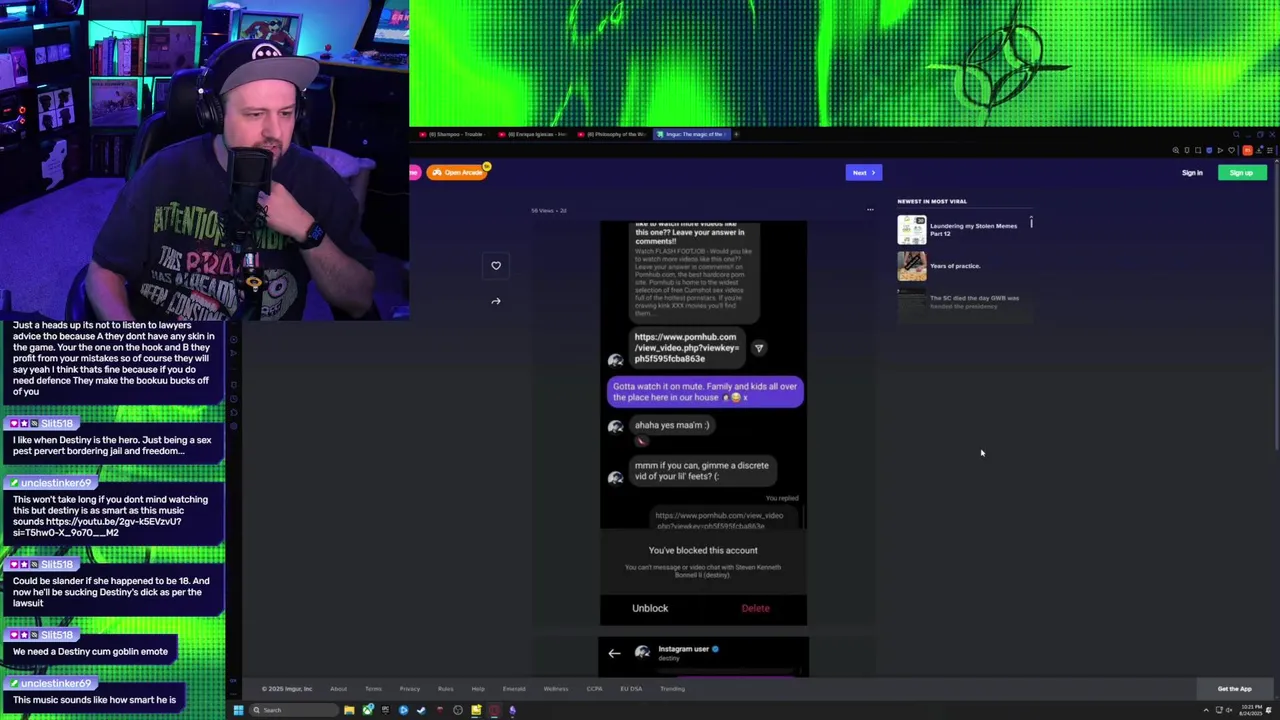
Task: Click the play icon in browser toolbar
Action: pos(1220,150)
